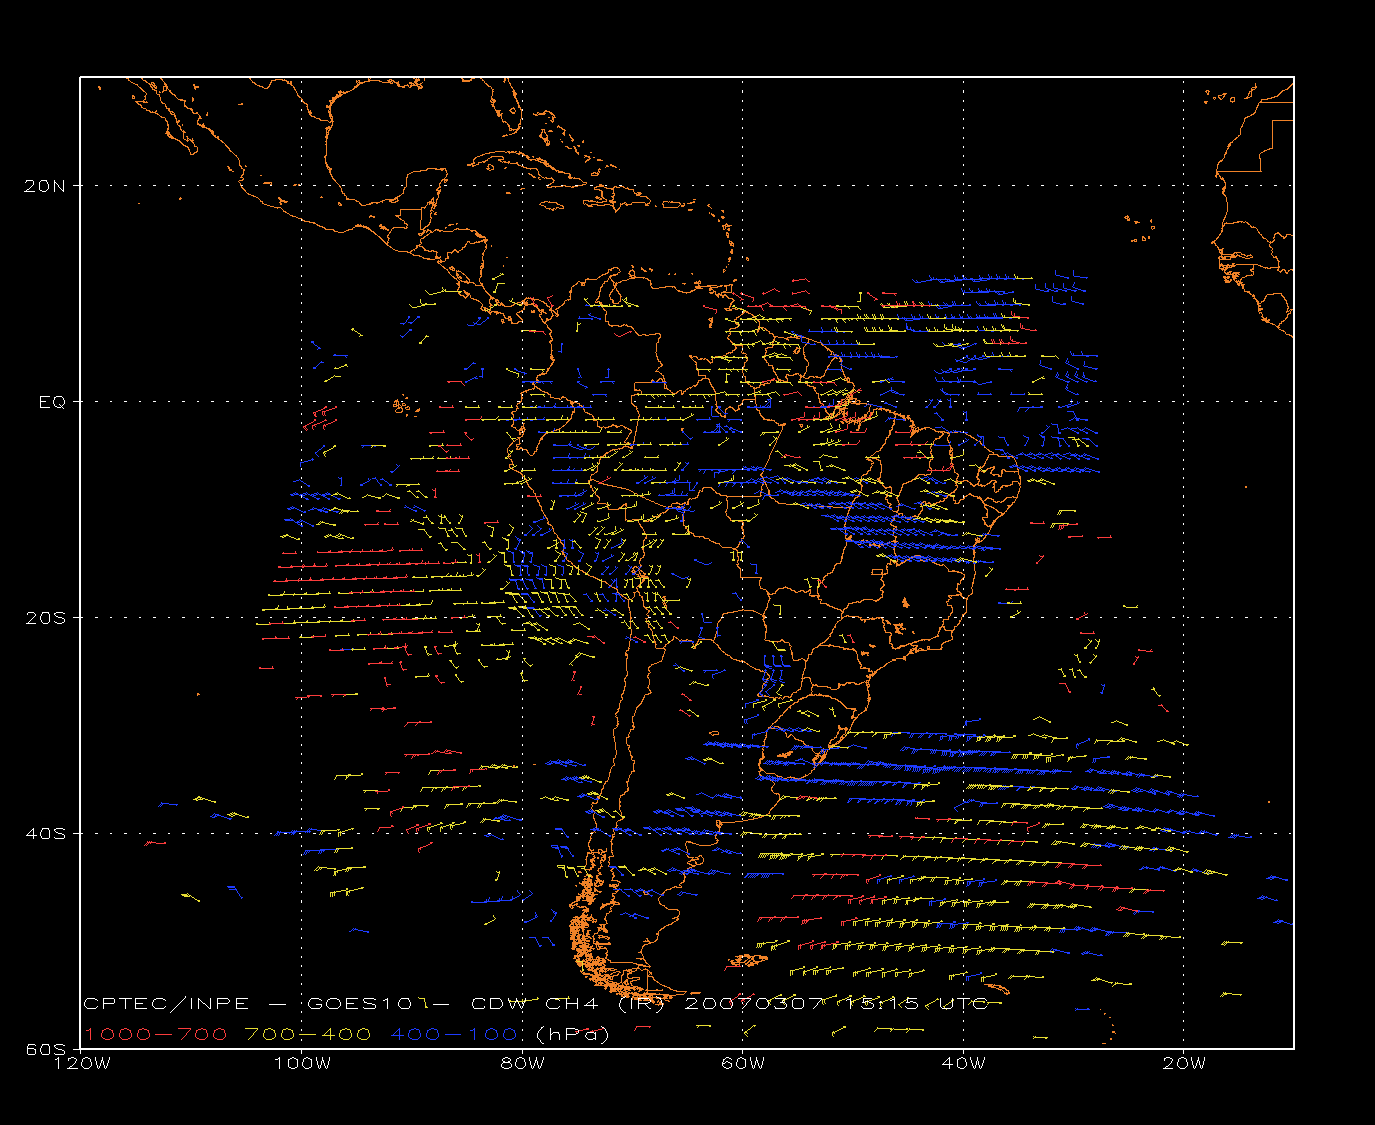
Task: Click the blue 400-100 legend entry
Action: click(454, 1034)
